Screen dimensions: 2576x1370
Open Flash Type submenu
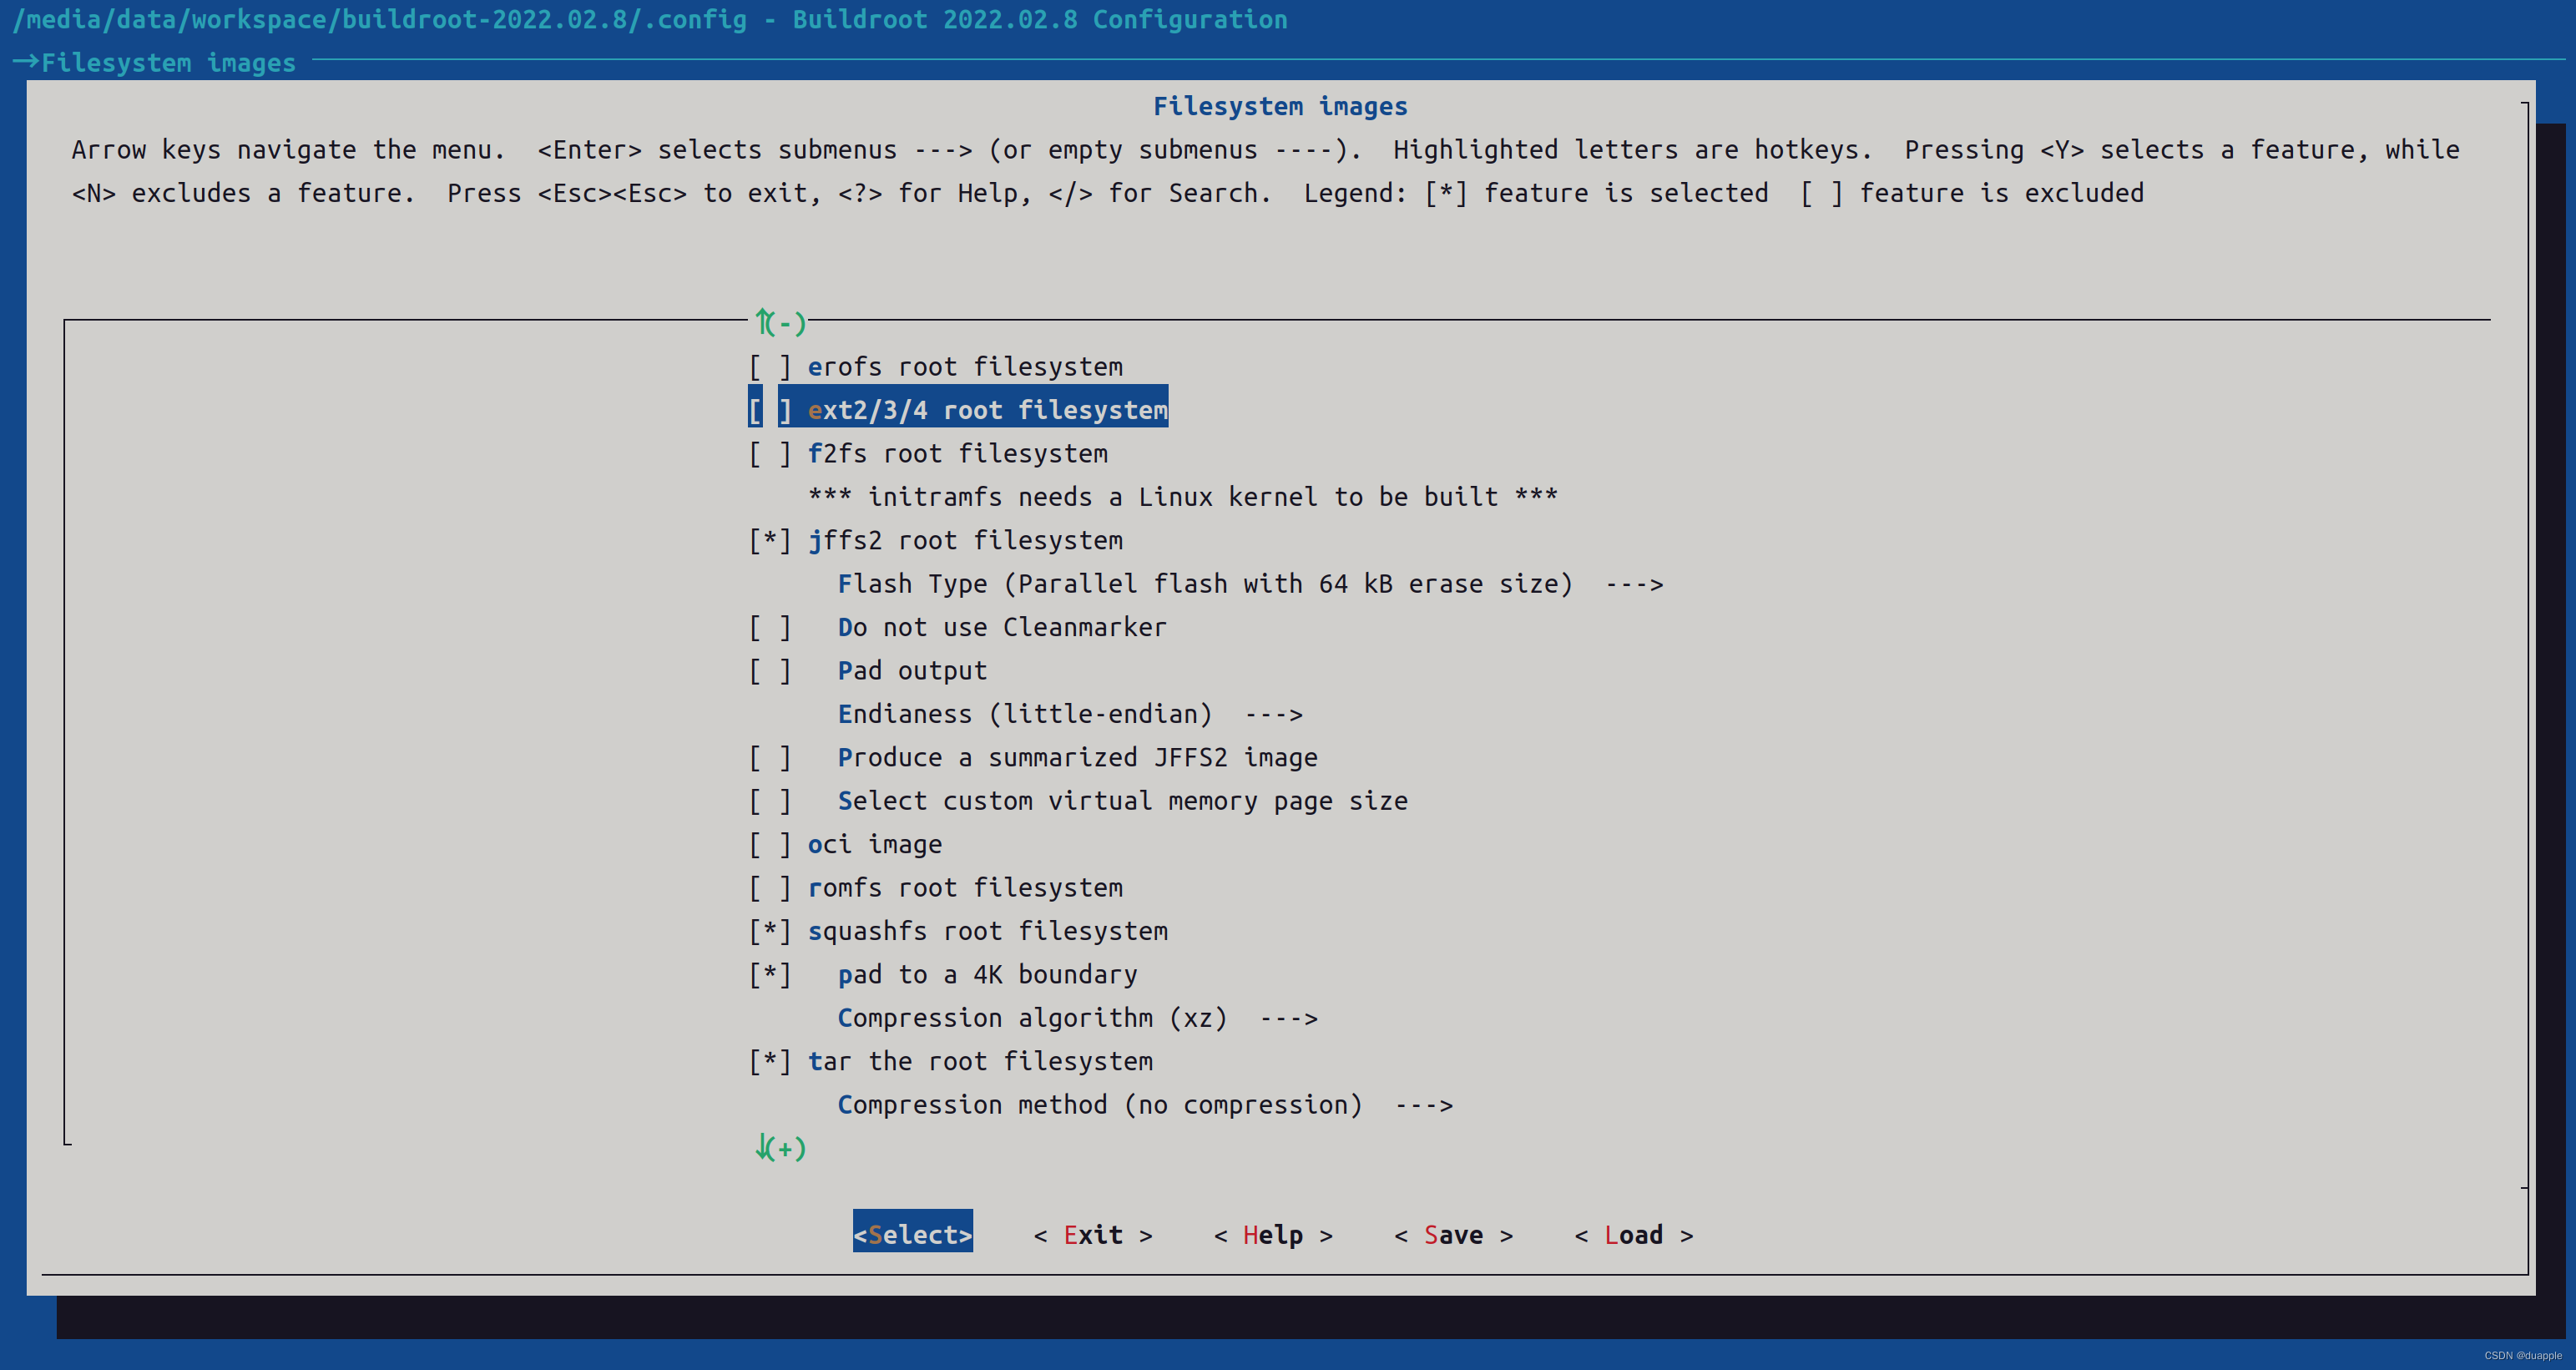pos(1249,584)
